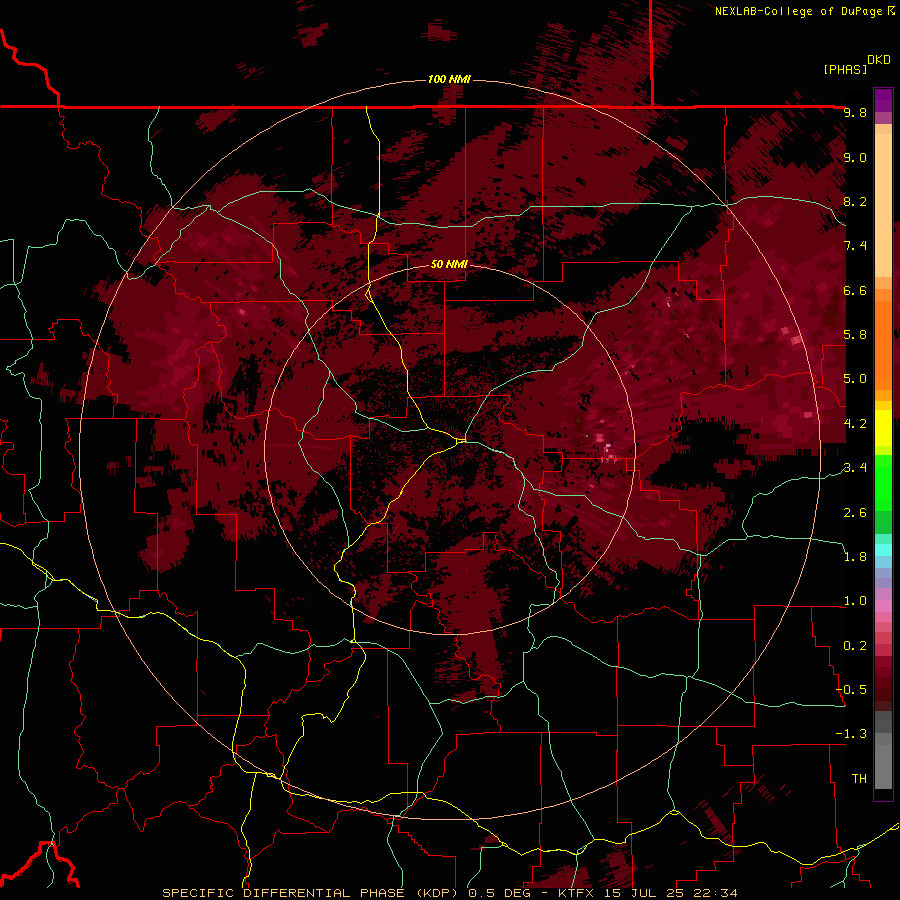Click the TH threshold label on legend

coord(859,779)
